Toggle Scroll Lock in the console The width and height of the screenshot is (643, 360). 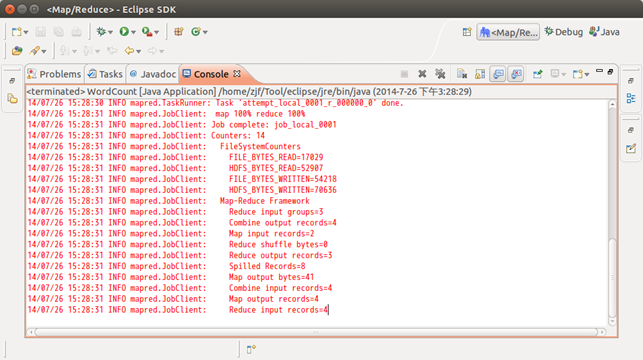(480, 74)
